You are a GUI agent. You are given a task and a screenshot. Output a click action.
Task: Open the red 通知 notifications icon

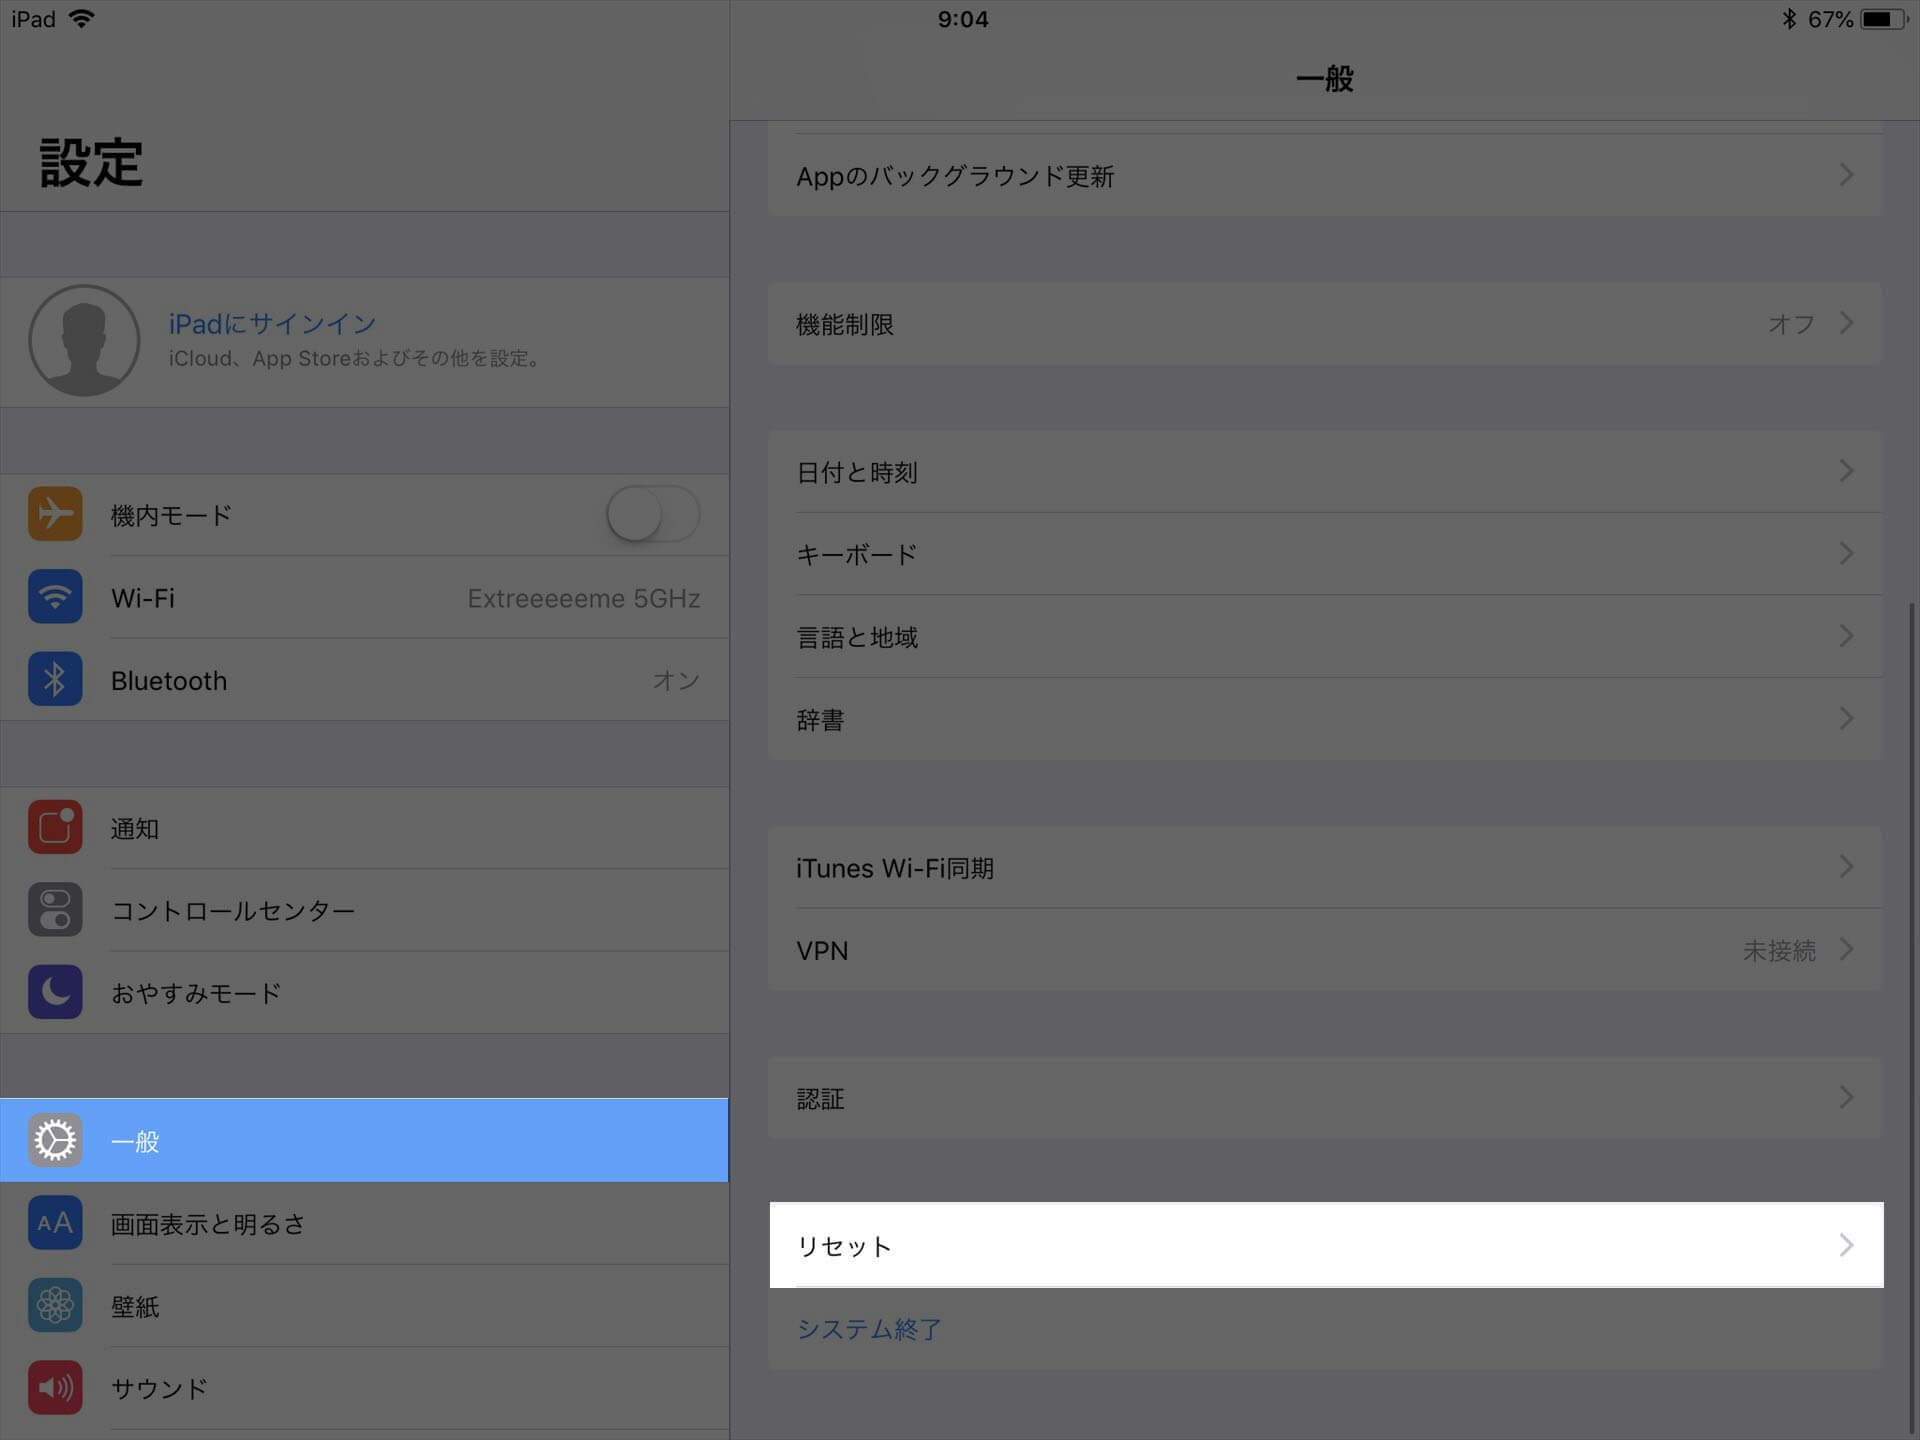click(x=55, y=827)
